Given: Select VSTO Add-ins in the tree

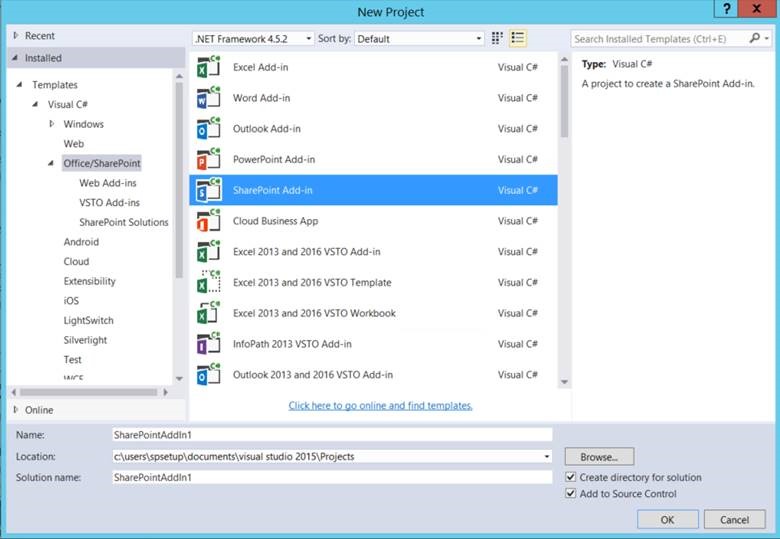Looking at the screenshot, I should click(109, 202).
